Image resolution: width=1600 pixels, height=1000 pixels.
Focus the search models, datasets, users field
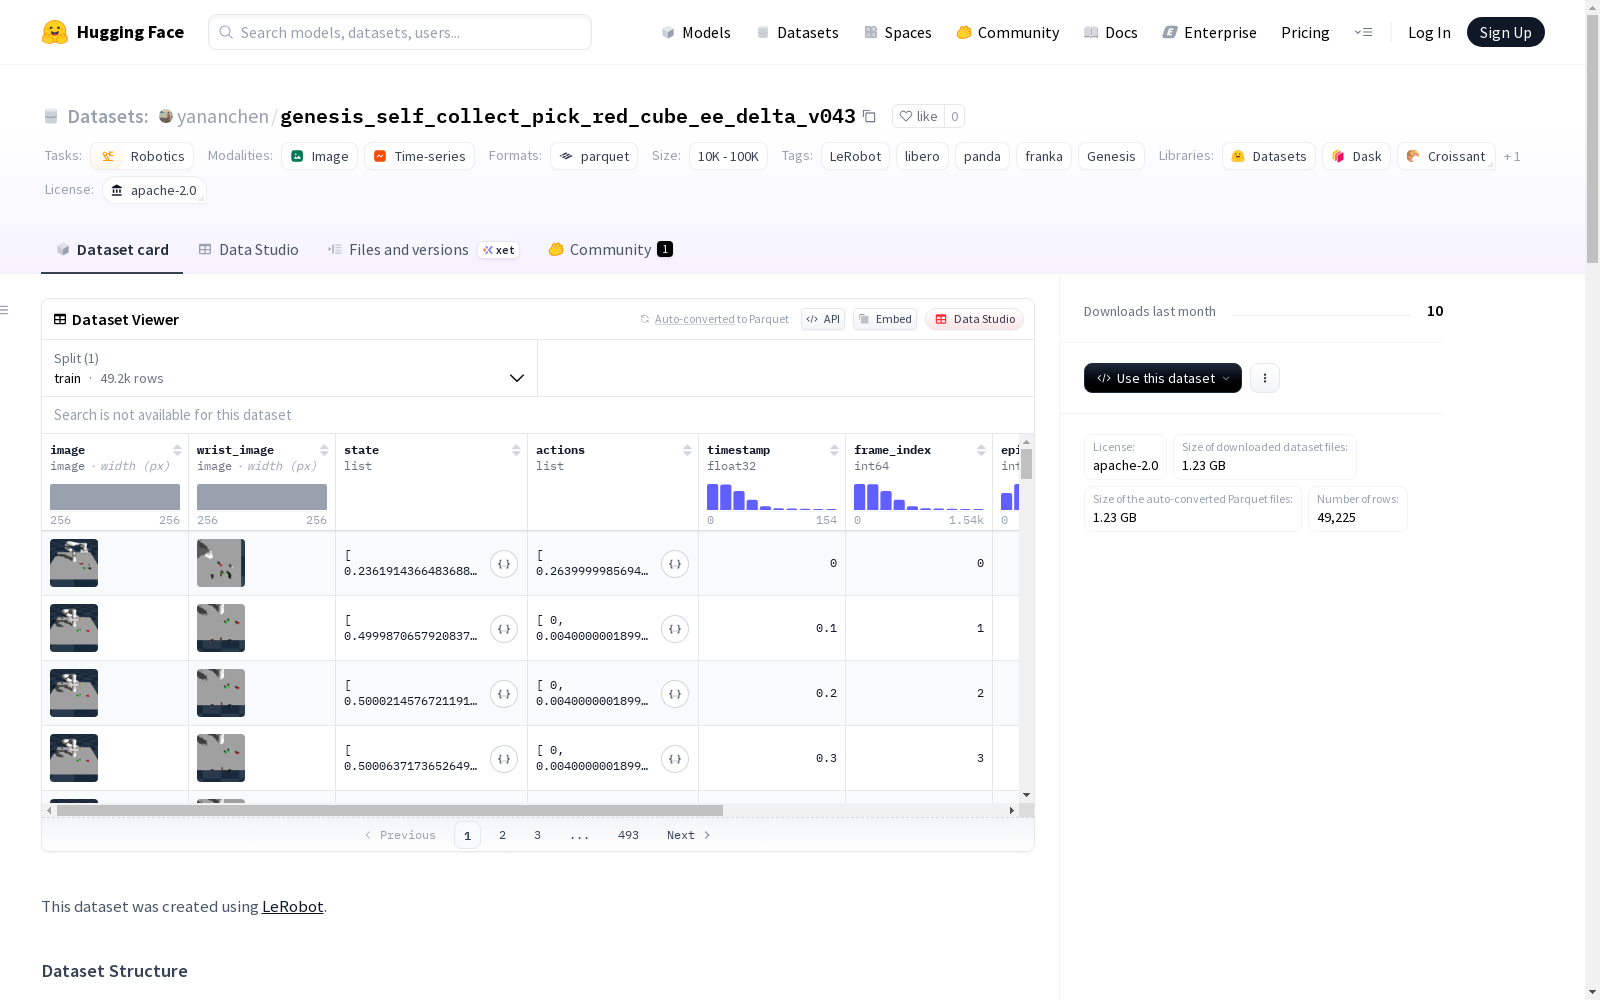[400, 32]
